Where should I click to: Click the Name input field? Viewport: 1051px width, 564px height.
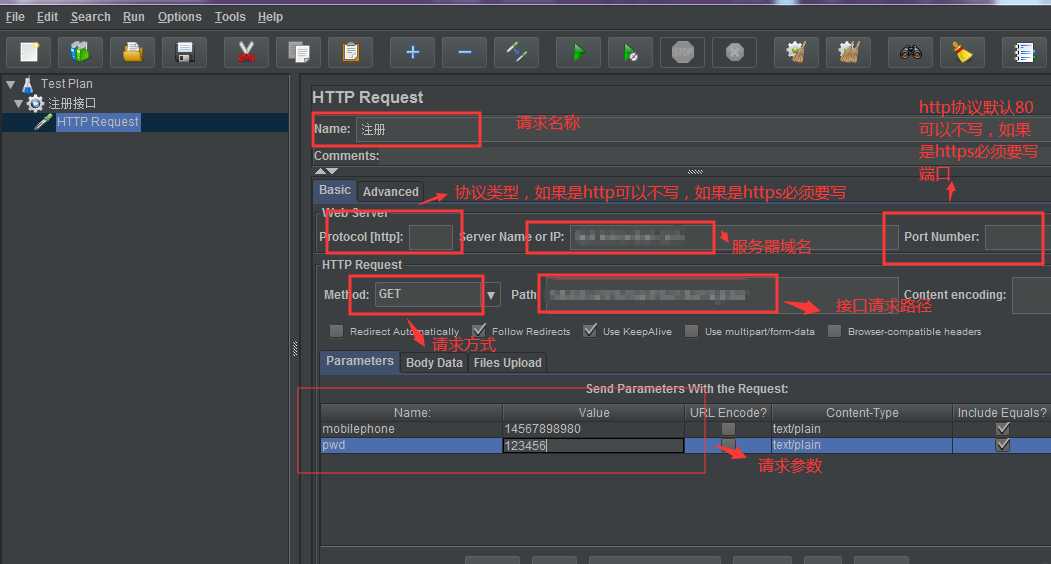(x=704, y=129)
